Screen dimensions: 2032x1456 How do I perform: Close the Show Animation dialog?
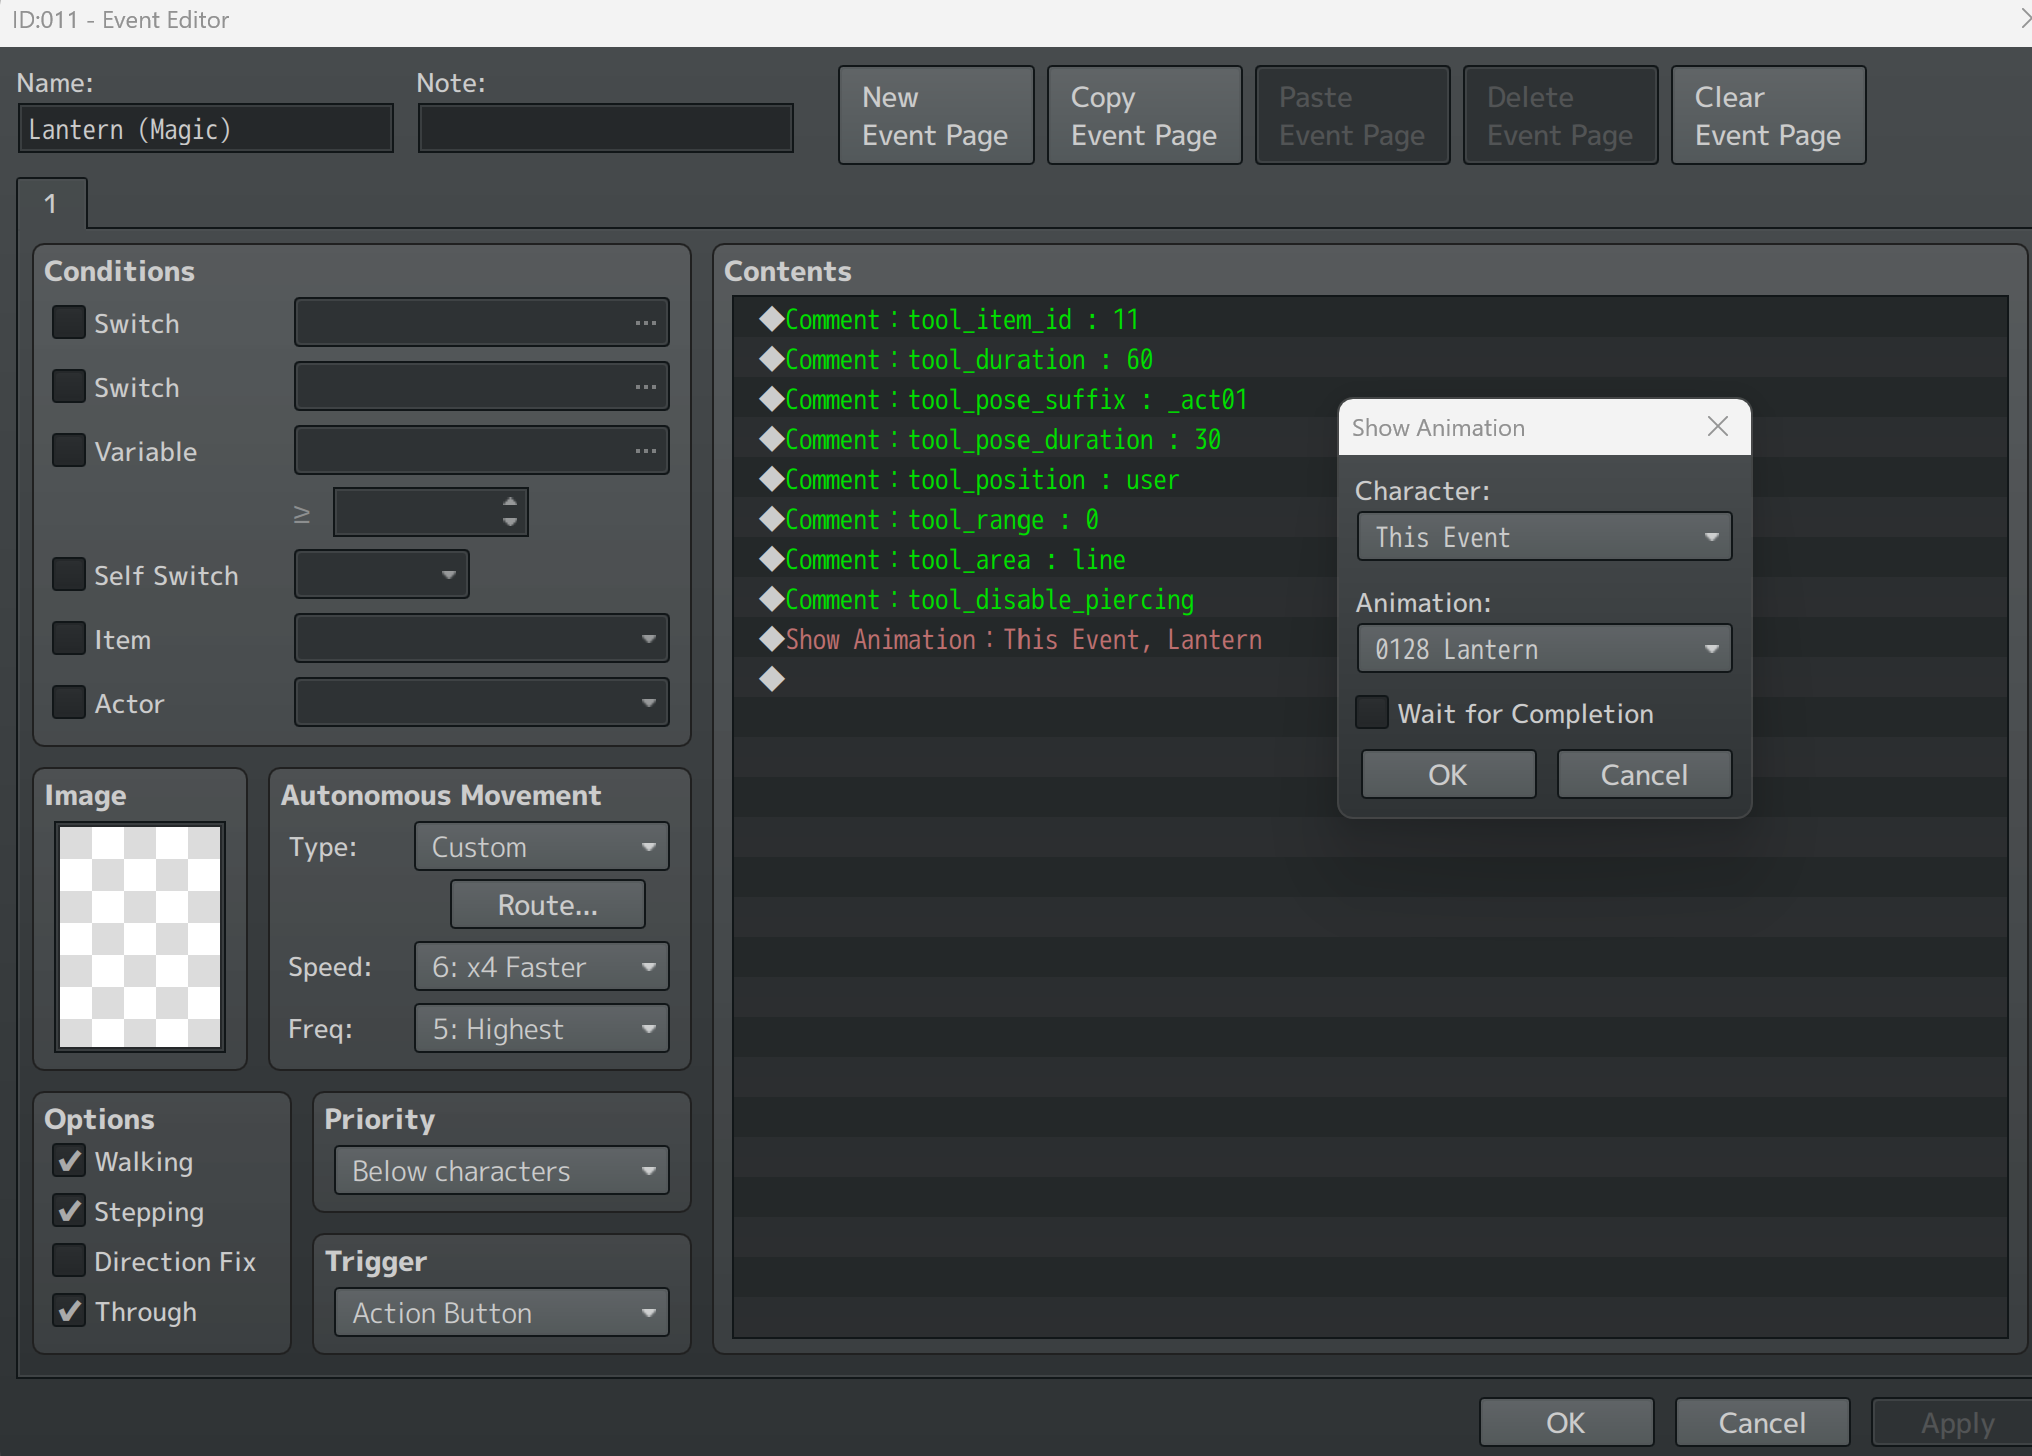pos(1717,427)
